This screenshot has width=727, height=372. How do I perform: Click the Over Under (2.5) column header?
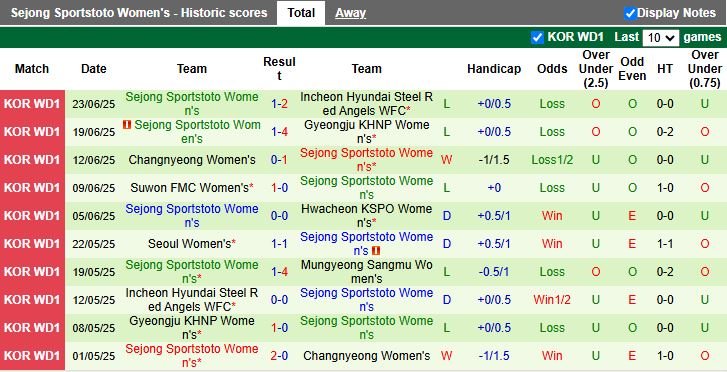(596, 69)
